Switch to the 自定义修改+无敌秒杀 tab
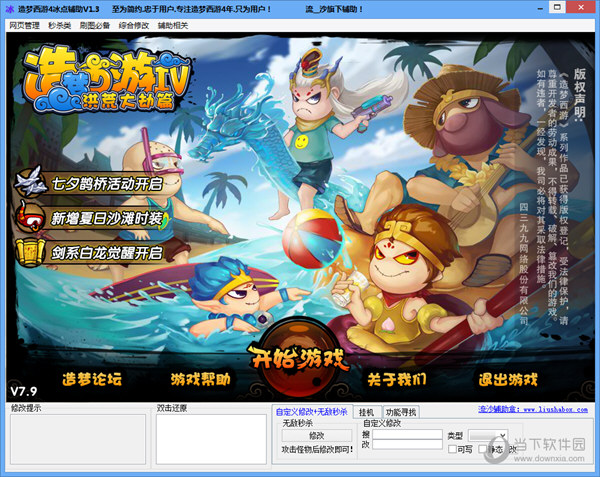Screen dimensions: 600x477 pos(312,412)
